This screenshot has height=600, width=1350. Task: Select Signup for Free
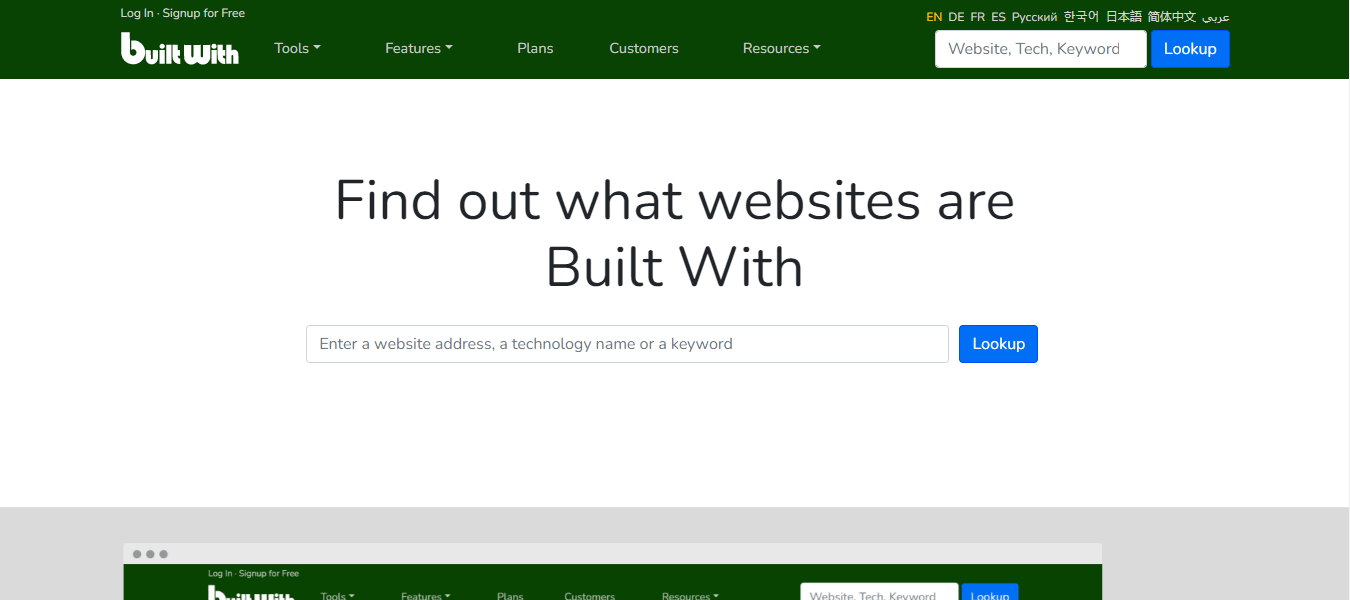tap(203, 13)
